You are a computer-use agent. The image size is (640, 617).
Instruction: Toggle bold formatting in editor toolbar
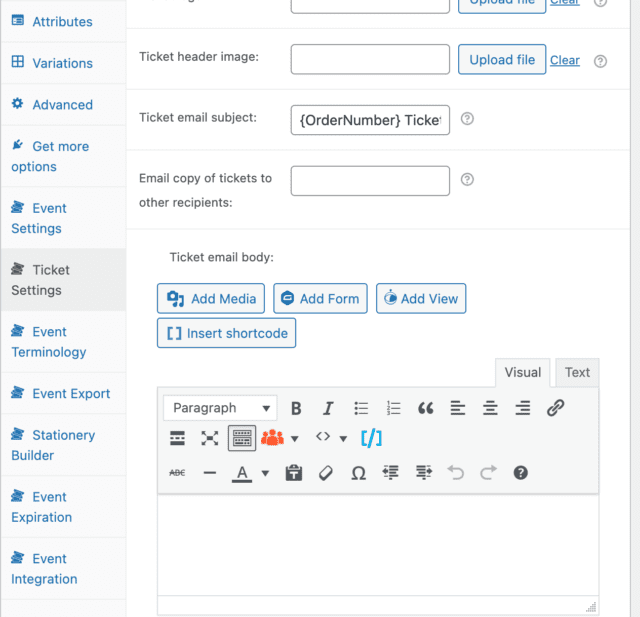point(296,408)
